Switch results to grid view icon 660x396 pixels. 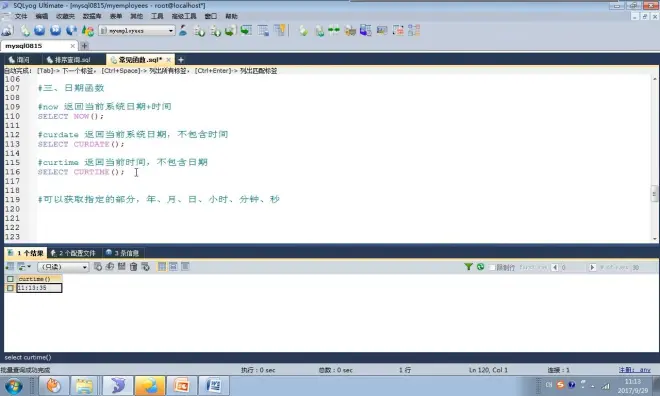(x=162, y=267)
